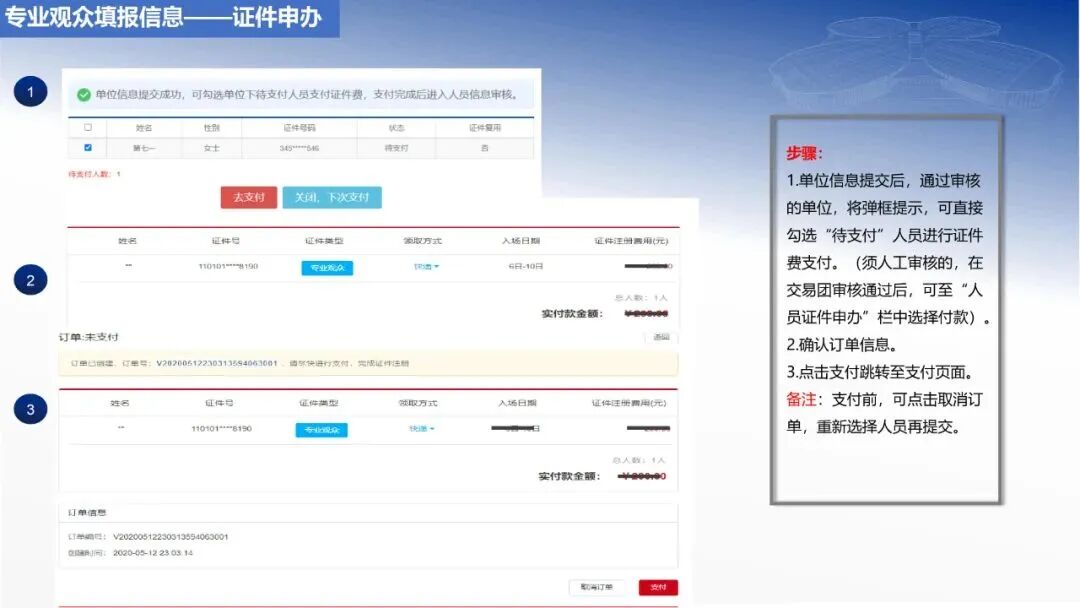Image resolution: width=1080 pixels, height=608 pixels.
Task: Click the red 支付 button
Action: 657,588
